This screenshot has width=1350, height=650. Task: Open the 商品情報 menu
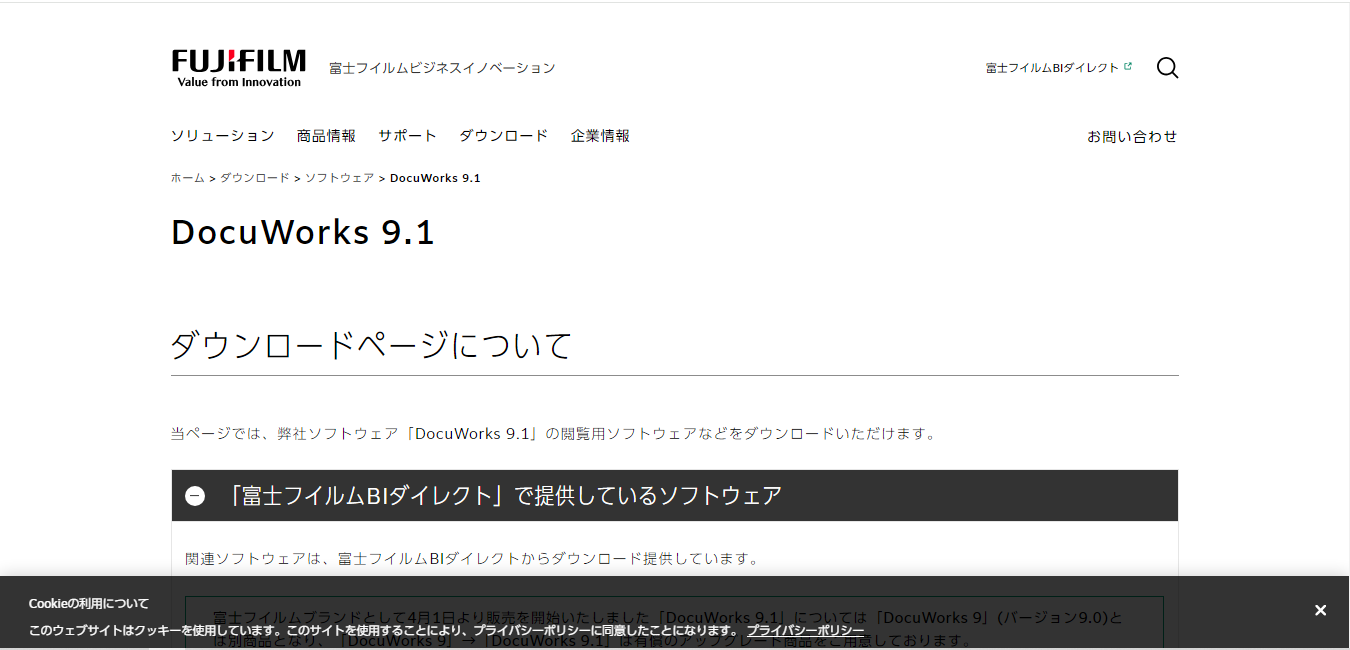[x=326, y=136]
